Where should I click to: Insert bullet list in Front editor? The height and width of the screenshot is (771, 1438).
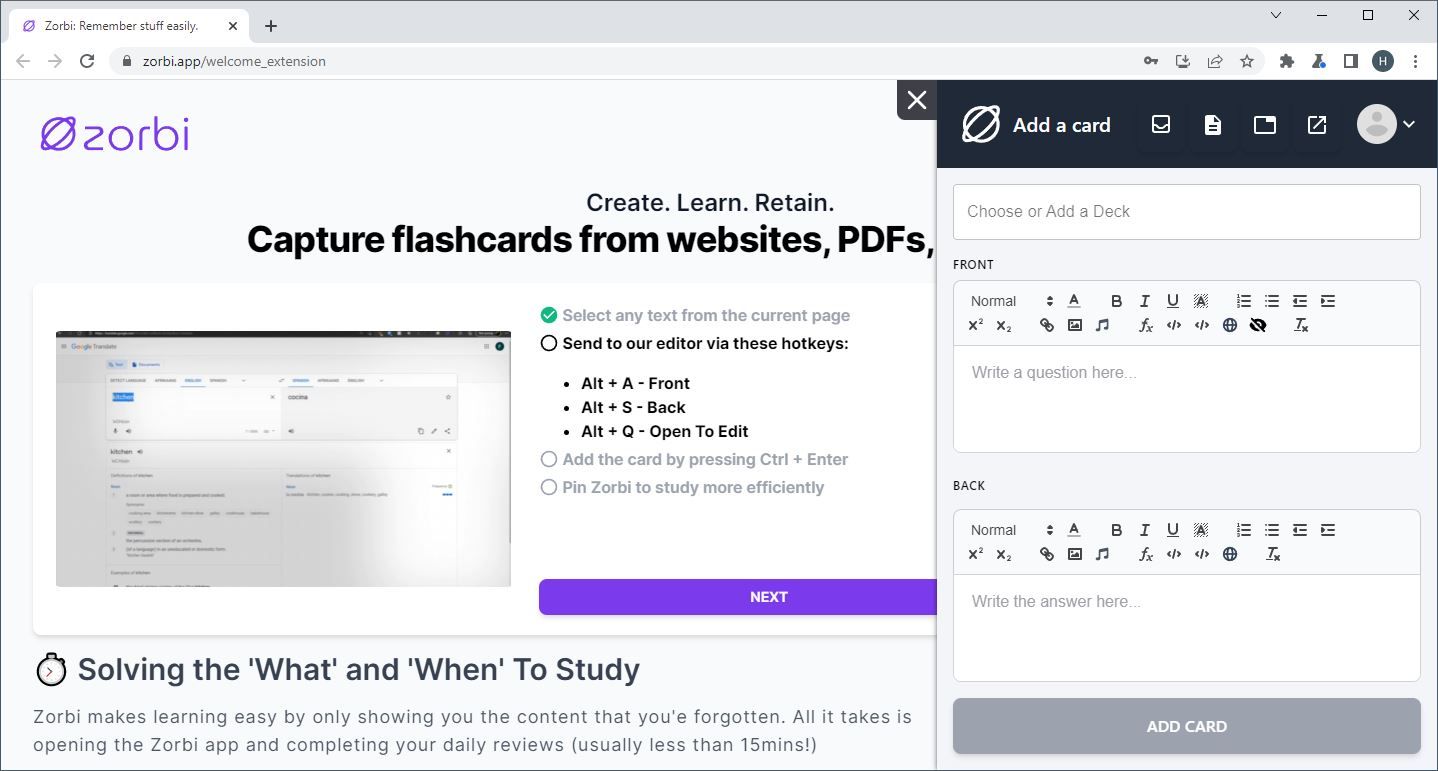pos(1272,301)
